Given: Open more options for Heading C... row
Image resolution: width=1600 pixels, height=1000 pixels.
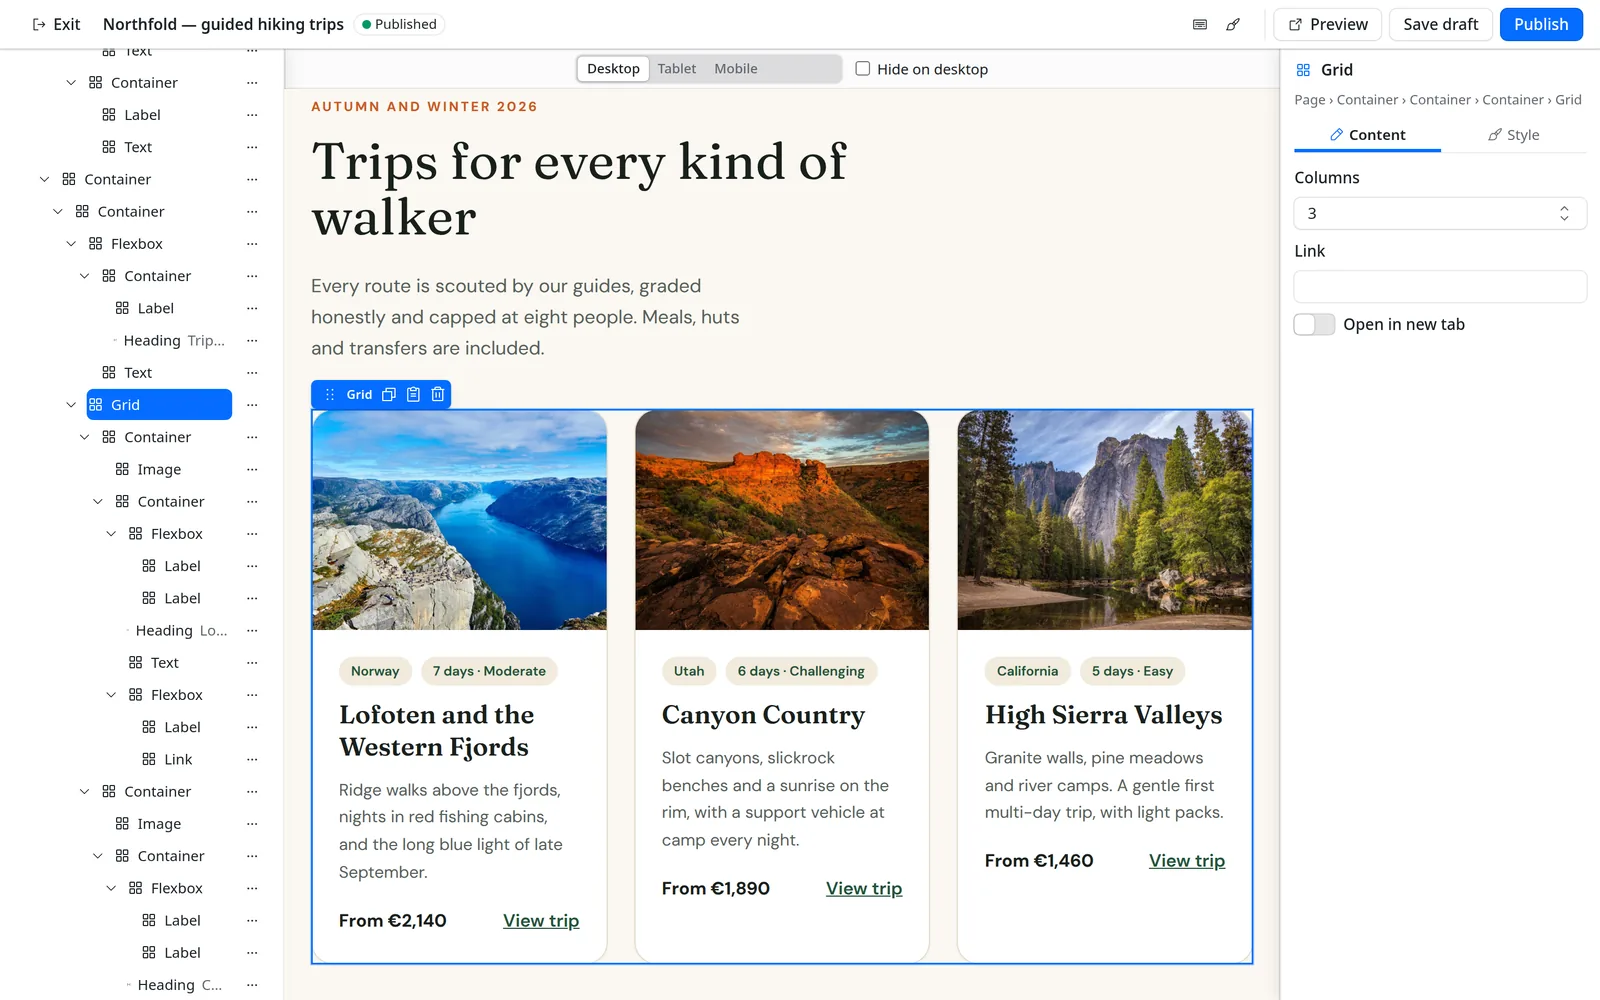Looking at the screenshot, I should click(252, 986).
